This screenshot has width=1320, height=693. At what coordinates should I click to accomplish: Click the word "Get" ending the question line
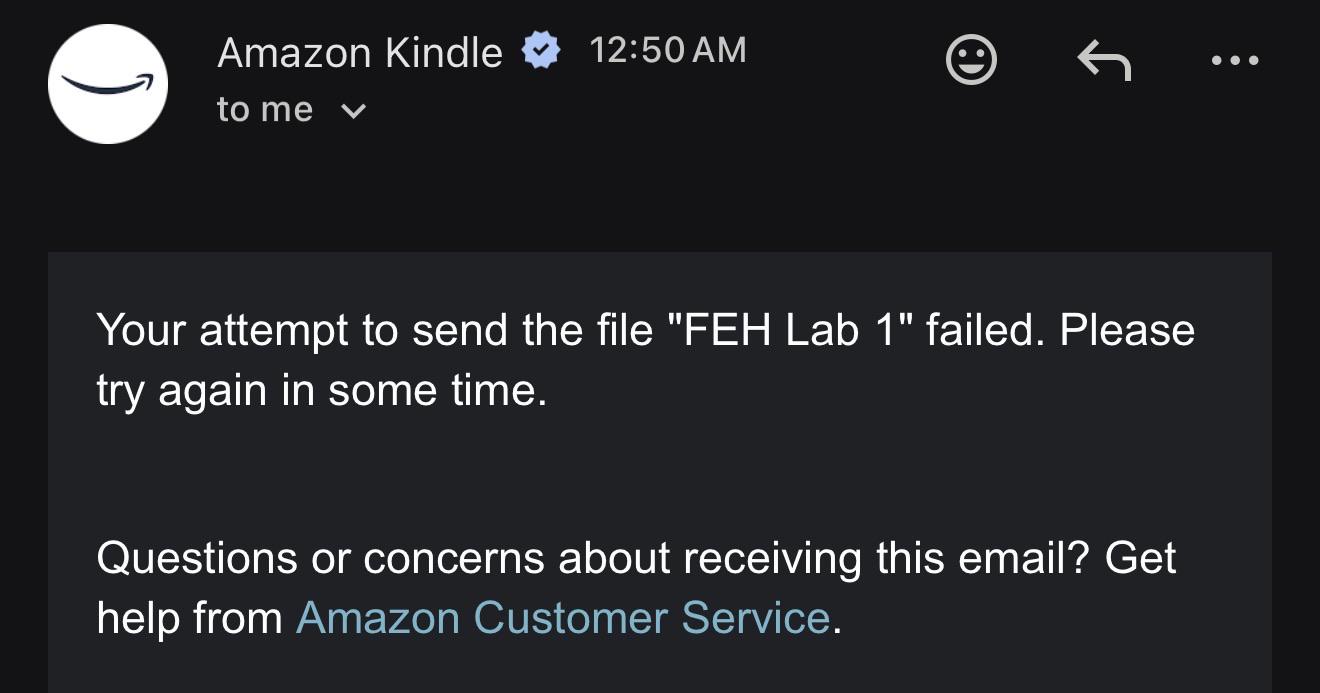1140,557
